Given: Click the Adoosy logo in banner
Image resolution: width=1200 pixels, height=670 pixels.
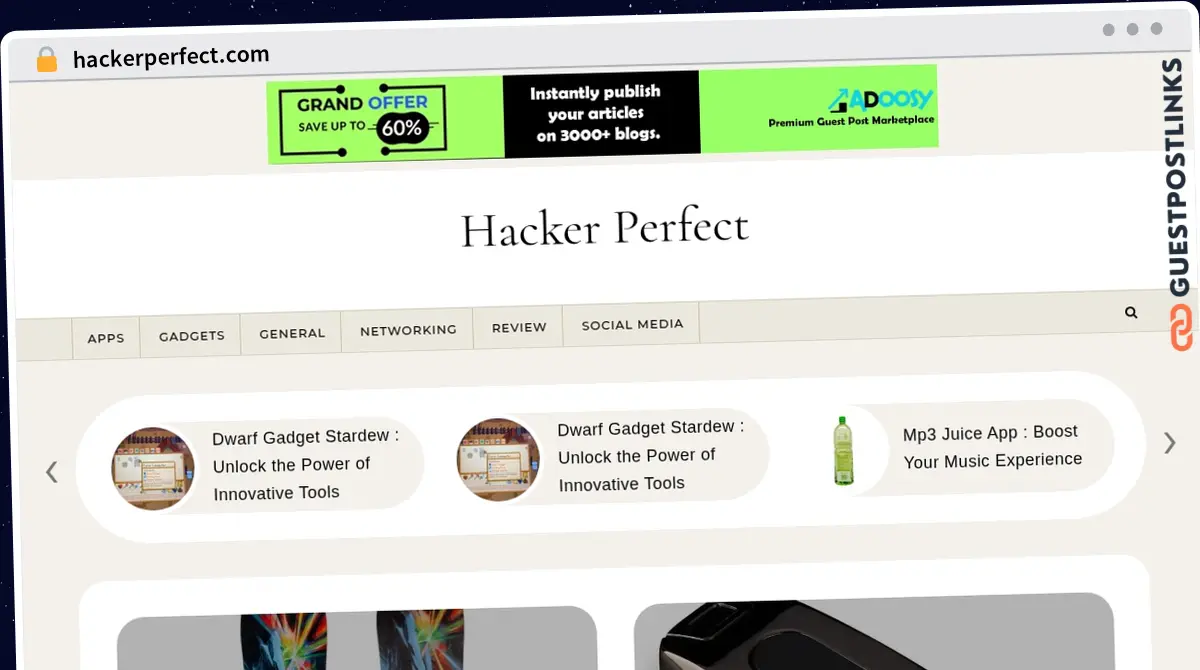Looking at the screenshot, I should (x=880, y=100).
